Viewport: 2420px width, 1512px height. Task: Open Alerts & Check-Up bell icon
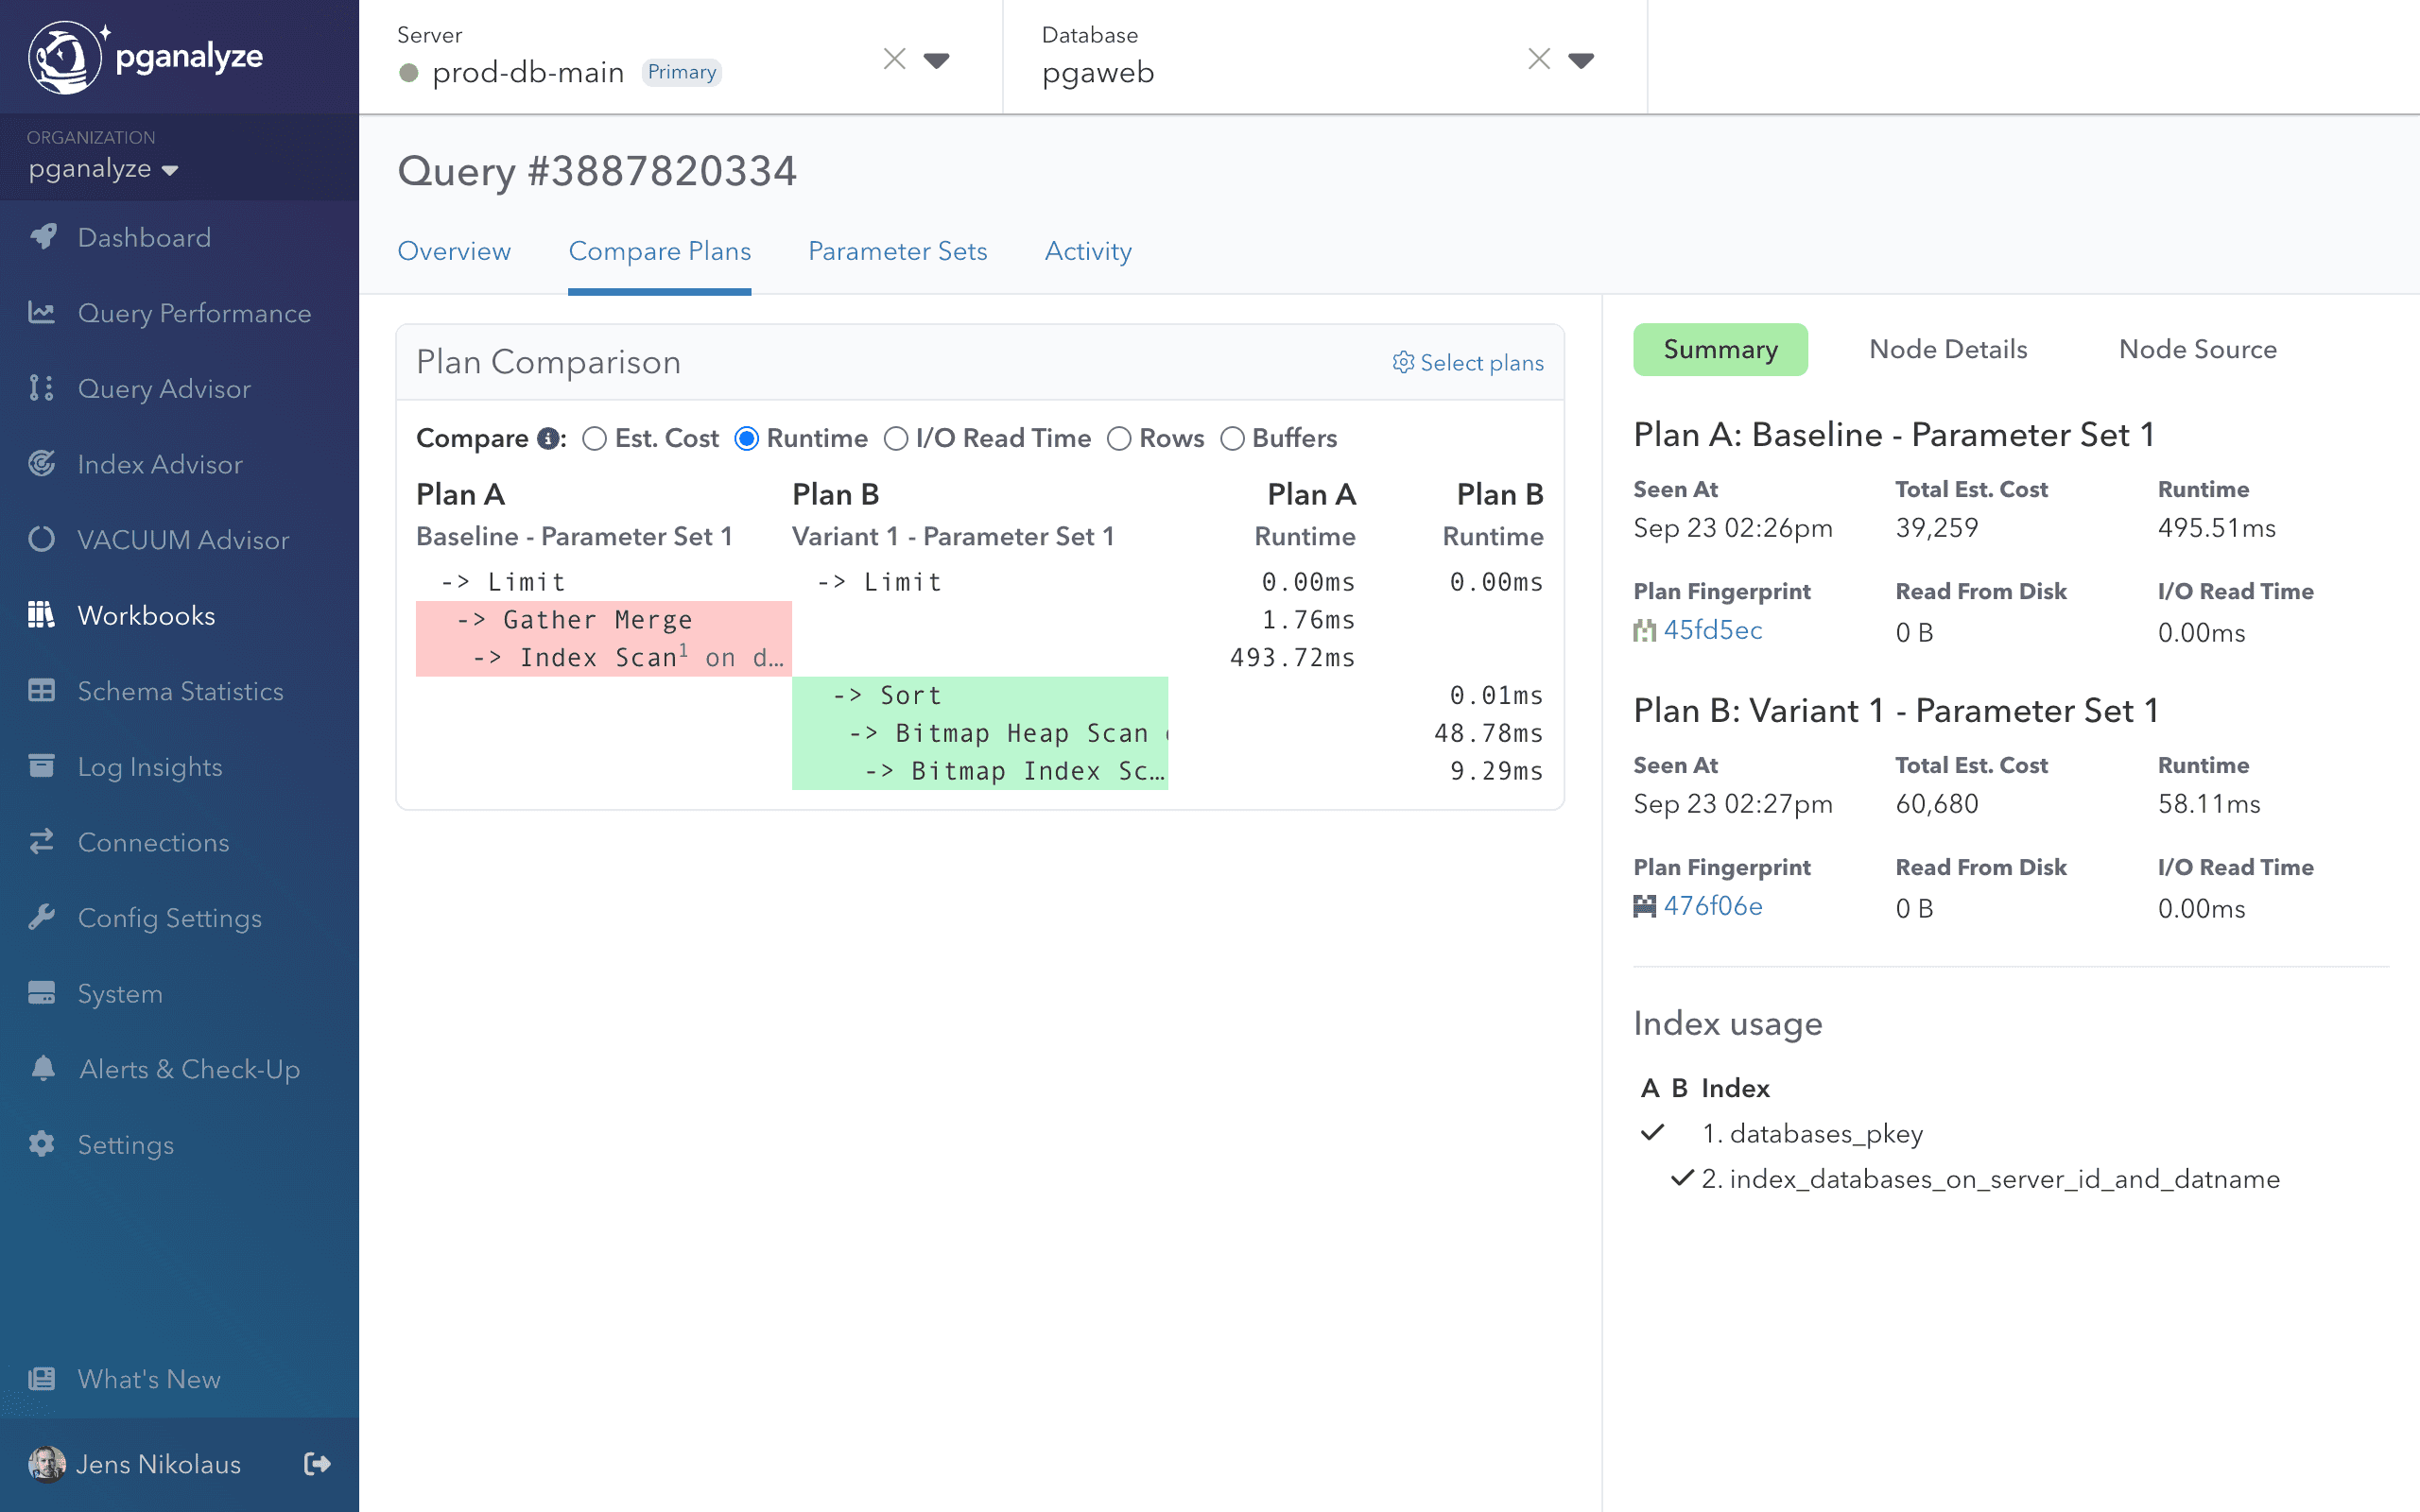tap(42, 1069)
